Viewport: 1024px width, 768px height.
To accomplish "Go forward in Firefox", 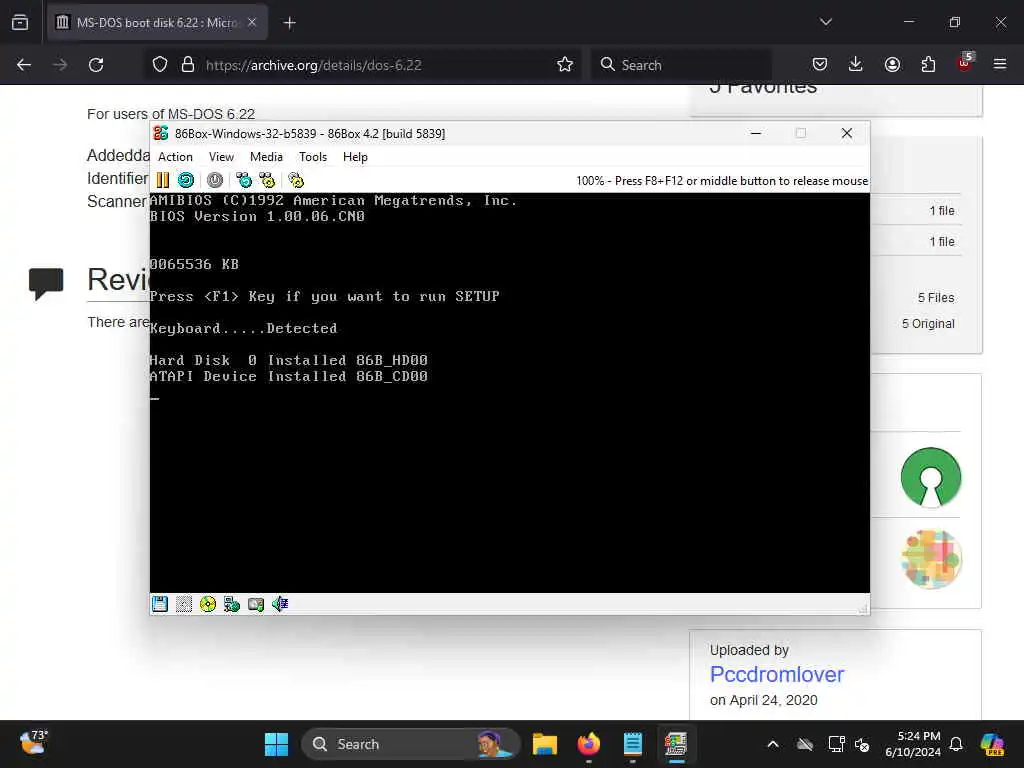I will 60,65.
